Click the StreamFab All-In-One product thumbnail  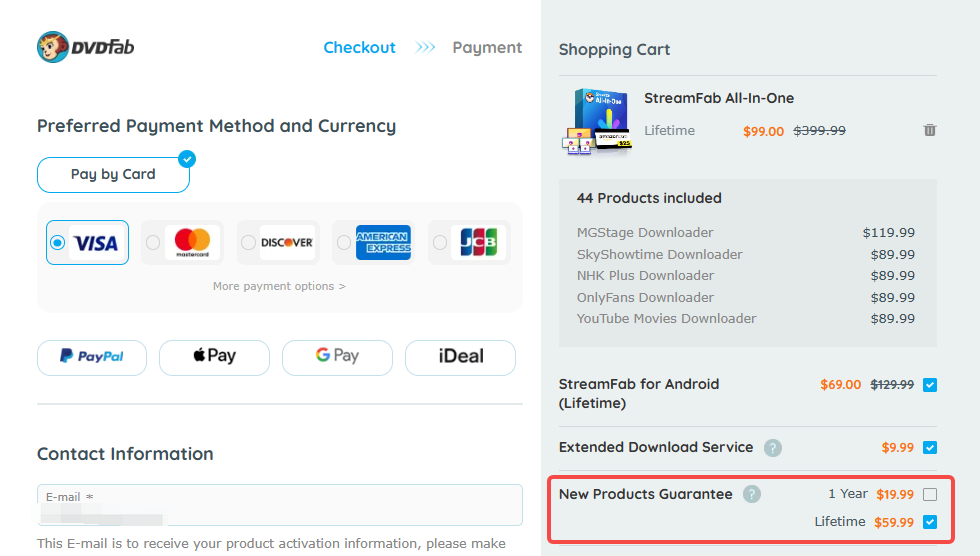point(597,121)
